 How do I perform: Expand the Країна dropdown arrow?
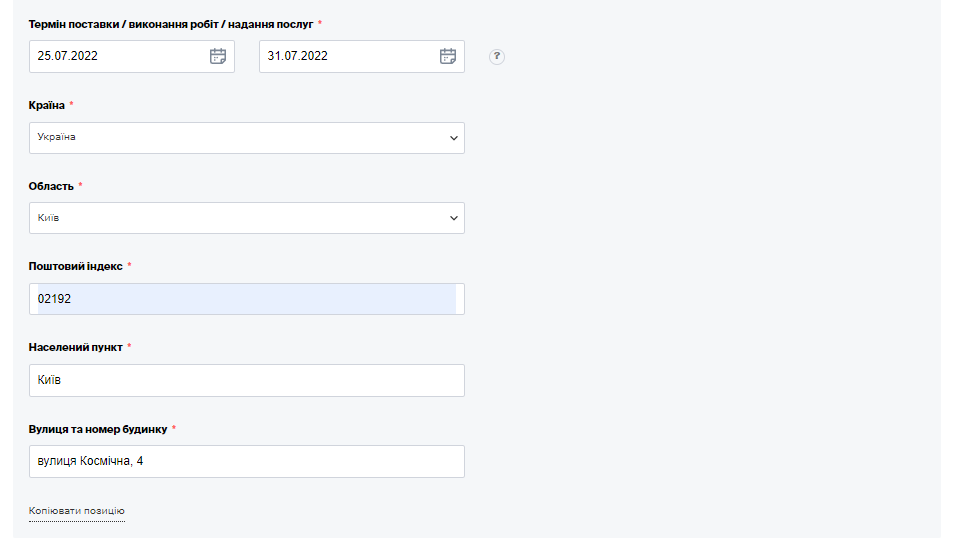(x=453, y=138)
